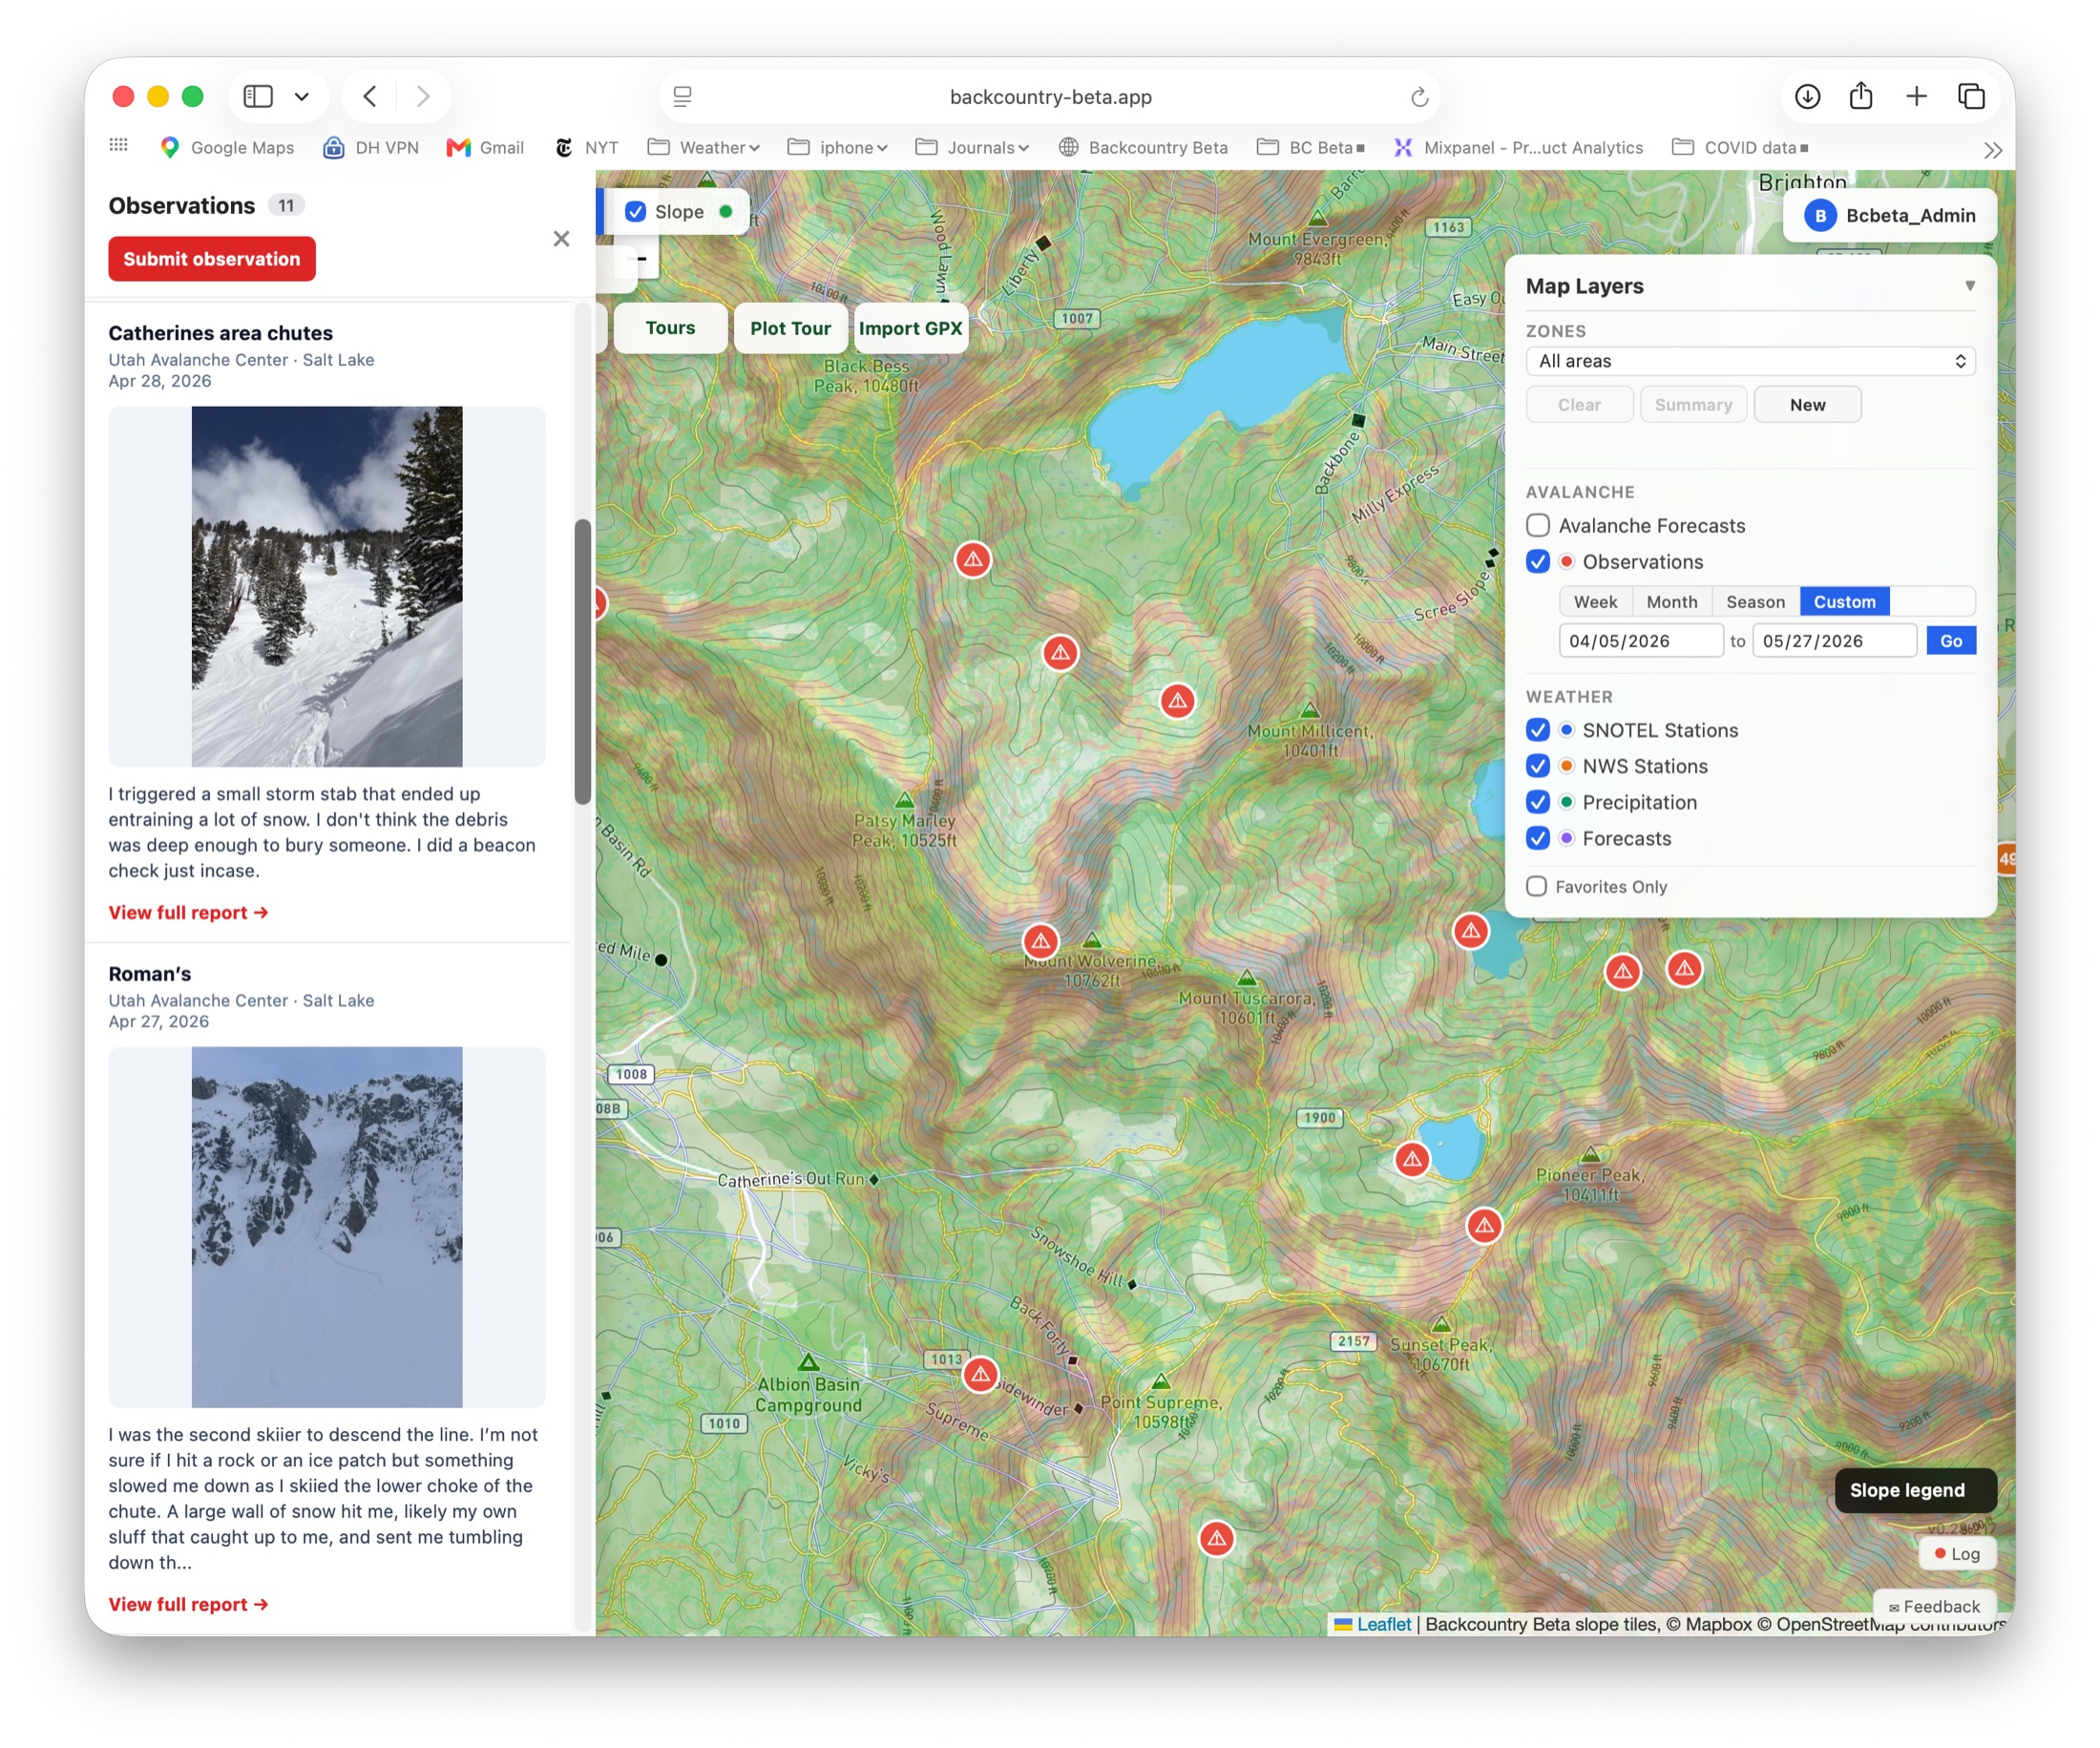Click the browser forward arrow
2100x1748 pixels.
pos(422,96)
